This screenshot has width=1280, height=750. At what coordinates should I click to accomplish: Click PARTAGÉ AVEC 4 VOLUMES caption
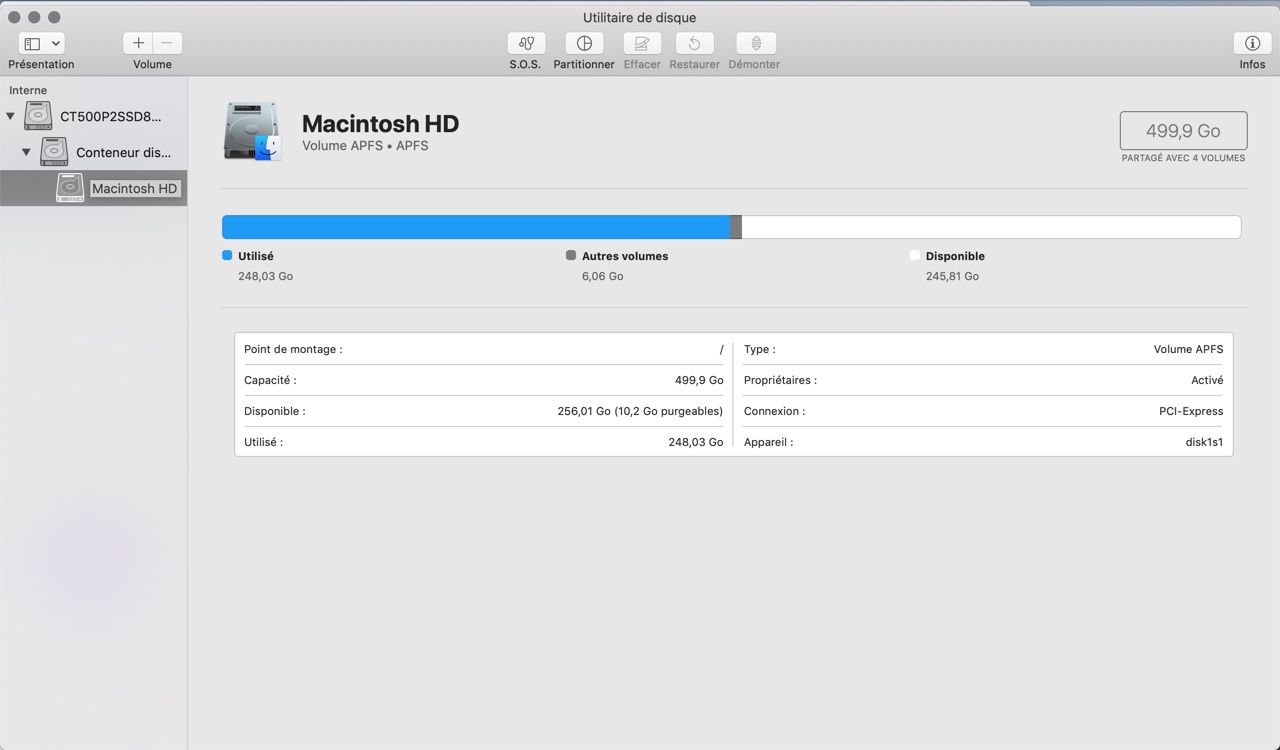(1183, 158)
